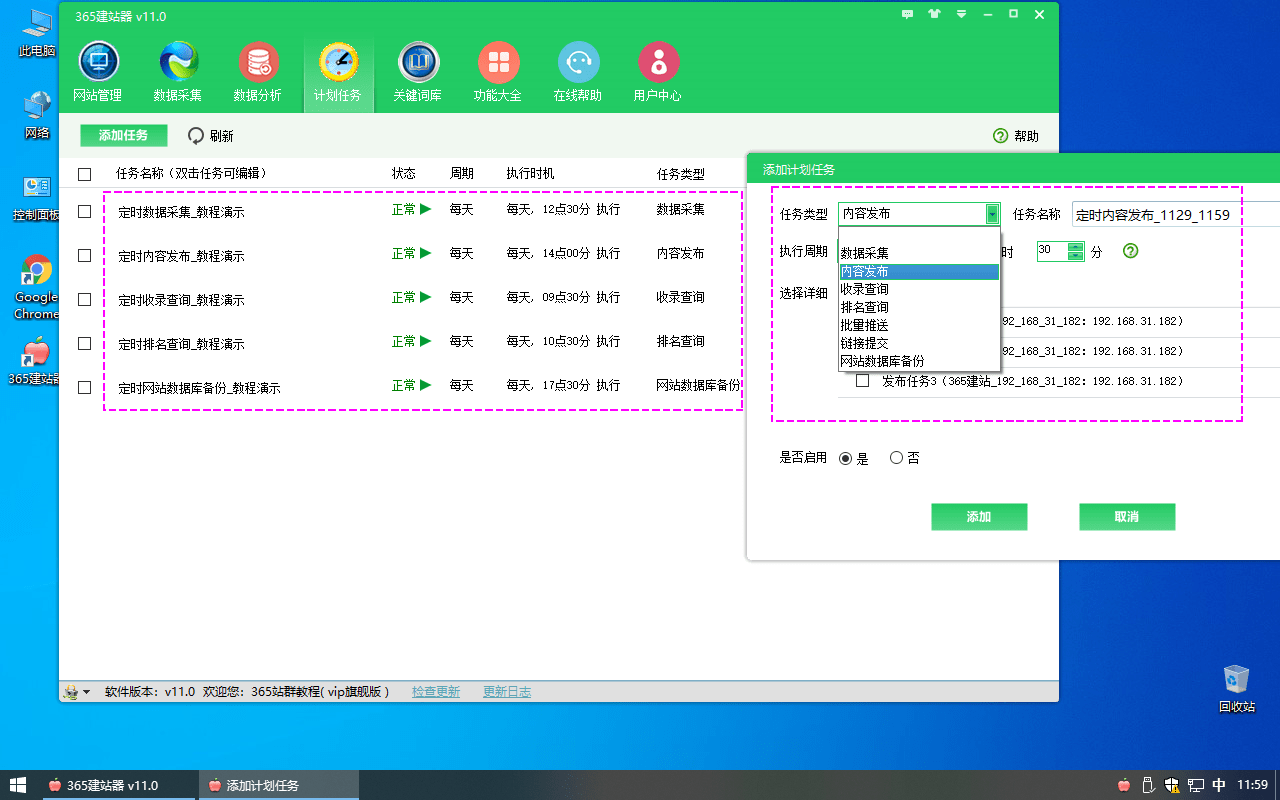The width and height of the screenshot is (1280, 800).
Task: Open 数据采集 in the top toolbar
Action: pyautogui.click(x=178, y=73)
